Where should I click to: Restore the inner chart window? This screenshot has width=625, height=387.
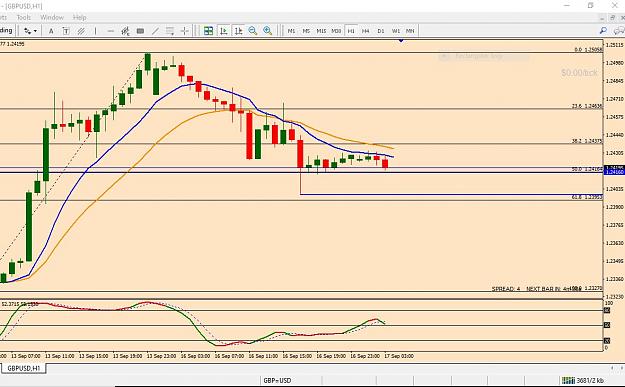[613, 18]
